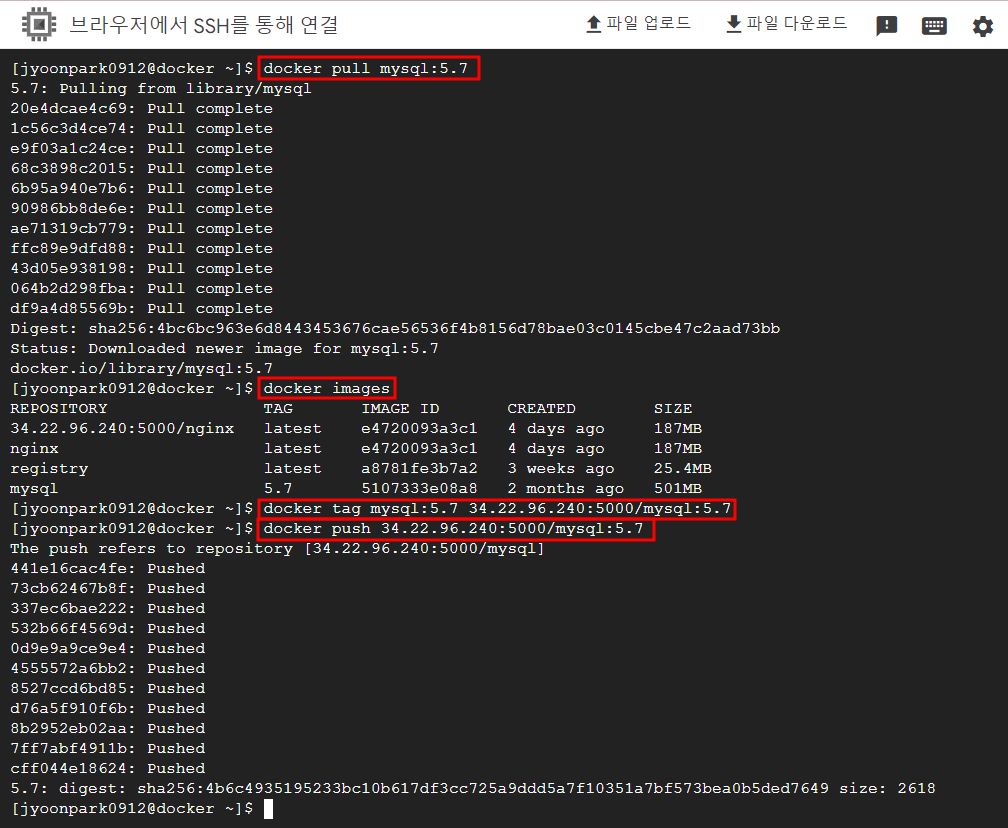Open the feedback speech bubble icon
Screen dimensions: 1008x828
[x=886, y=26]
